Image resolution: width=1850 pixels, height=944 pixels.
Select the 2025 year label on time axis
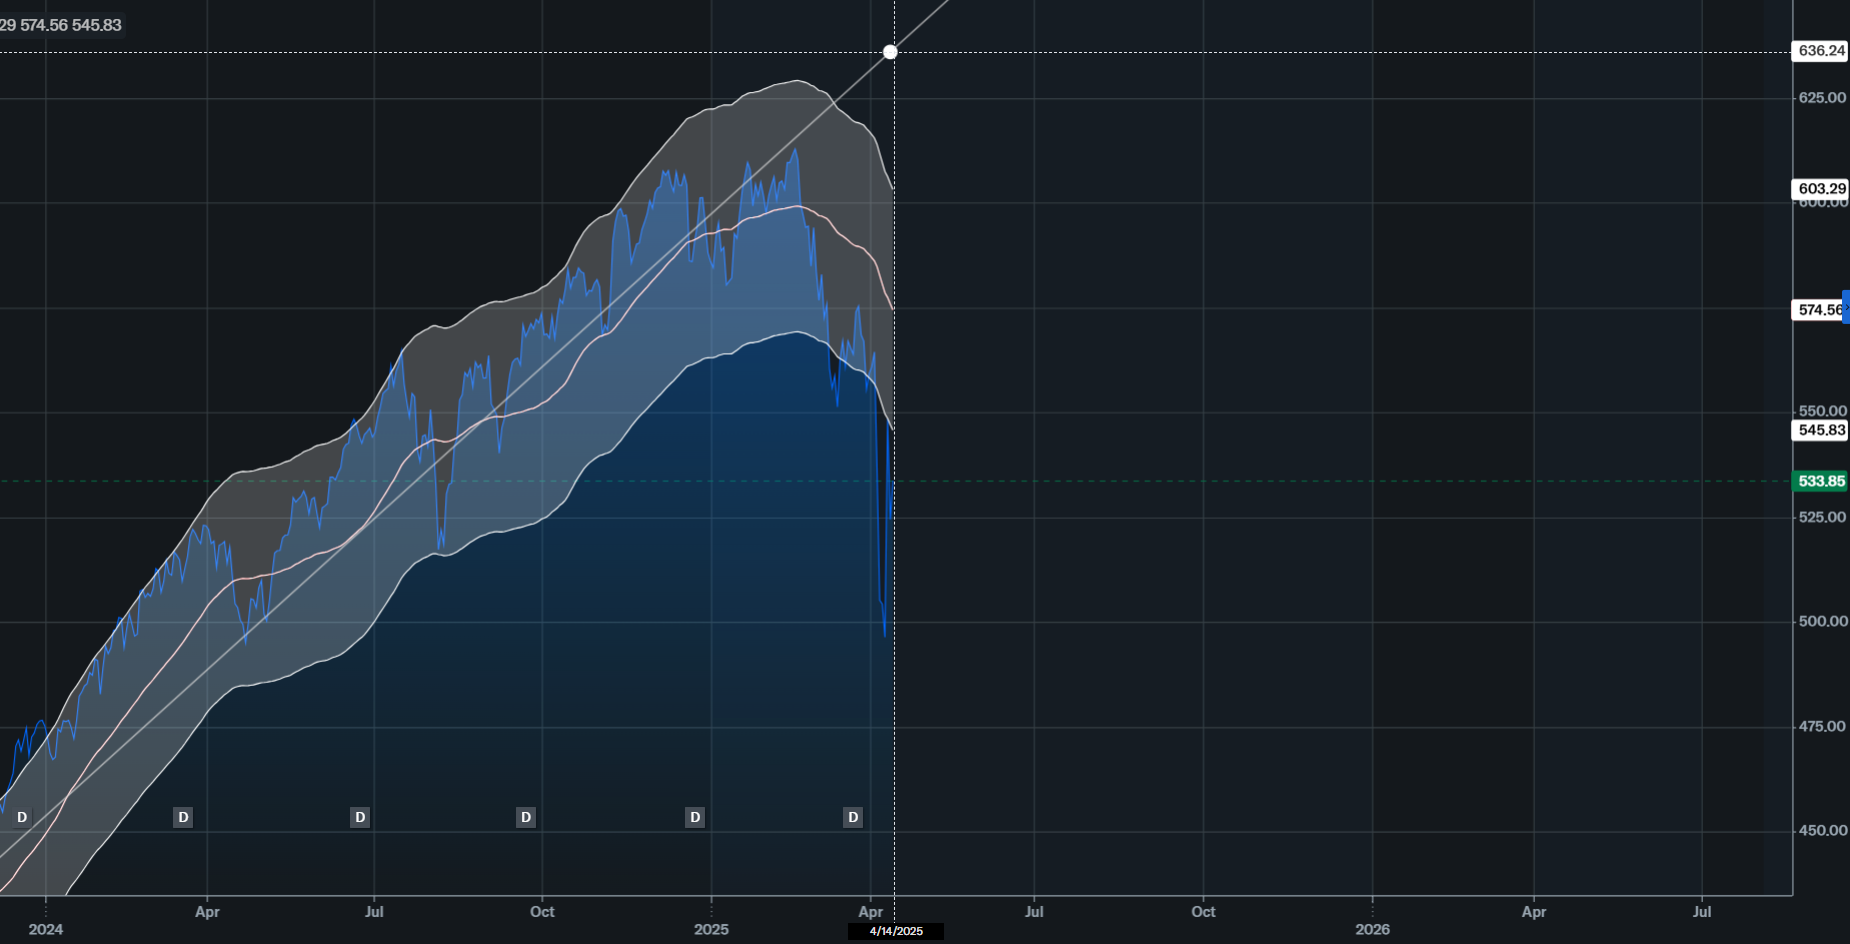[x=711, y=929]
